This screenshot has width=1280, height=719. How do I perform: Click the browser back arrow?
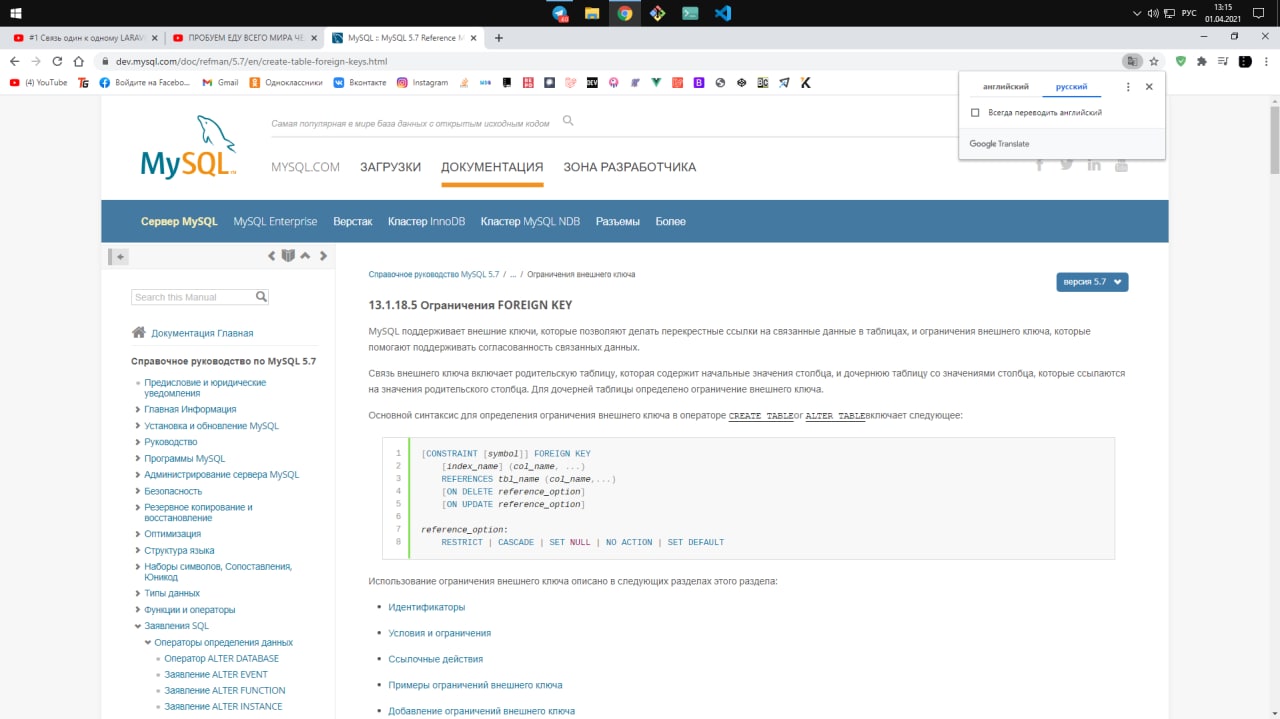pyautogui.click(x=15, y=61)
